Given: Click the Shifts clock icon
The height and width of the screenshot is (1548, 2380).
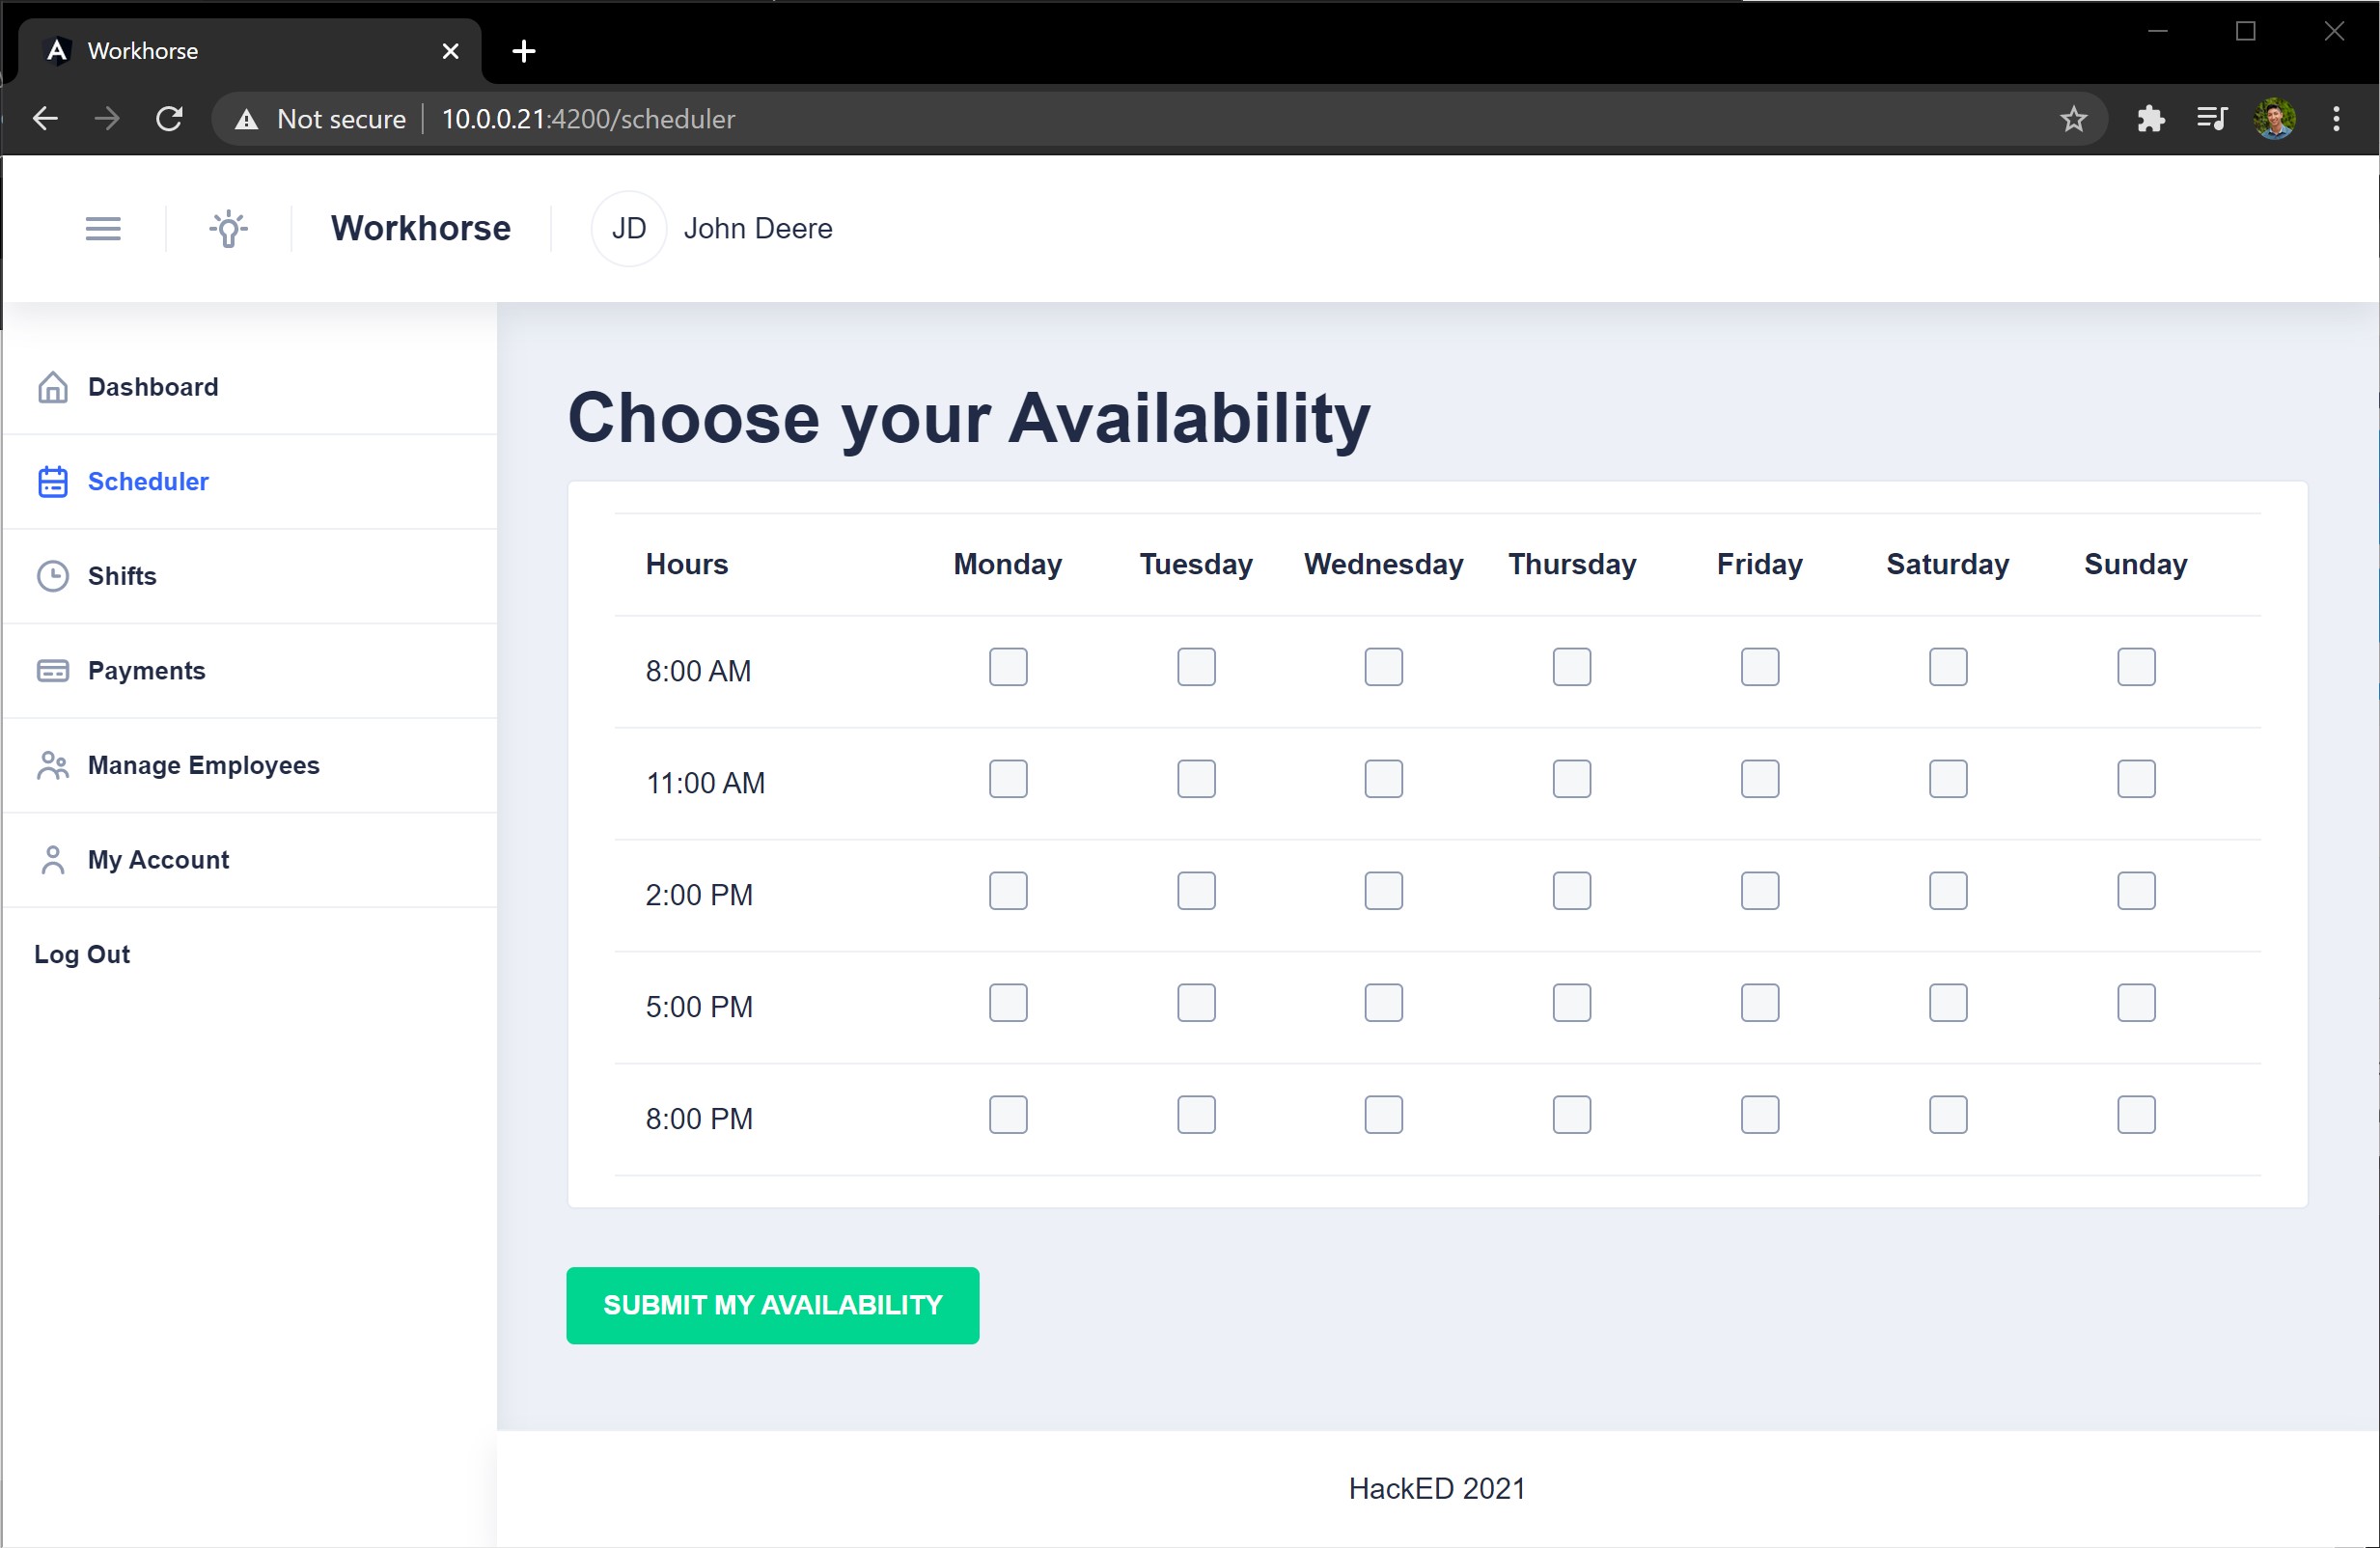Looking at the screenshot, I should tap(52, 576).
